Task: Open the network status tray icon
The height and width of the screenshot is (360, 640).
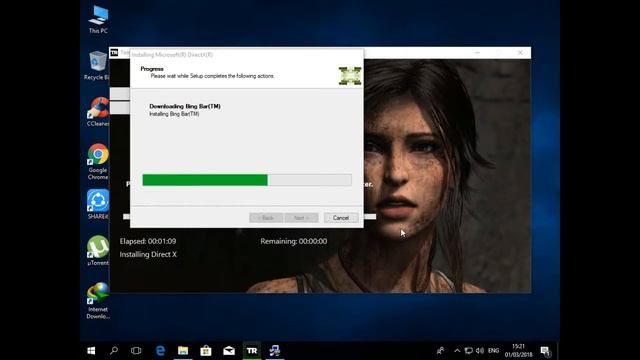Action: click(x=469, y=351)
